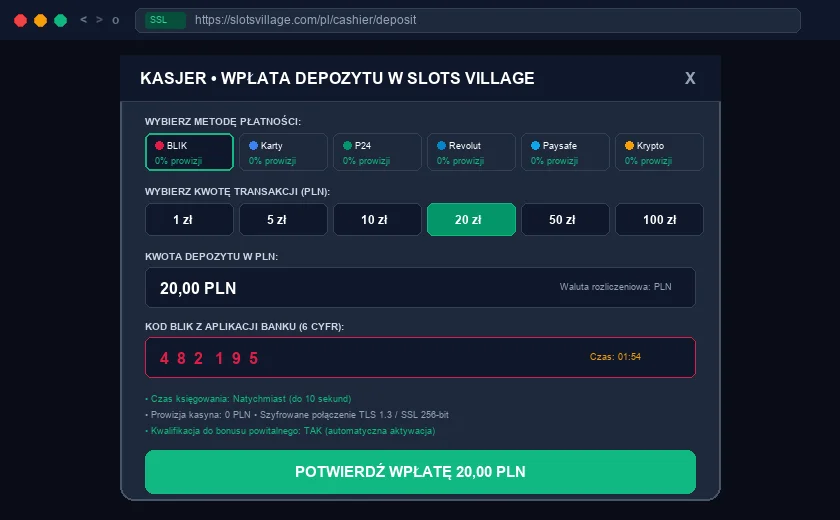840x520 pixels.
Task: Choose P24 payment method
Action: coord(377,152)
